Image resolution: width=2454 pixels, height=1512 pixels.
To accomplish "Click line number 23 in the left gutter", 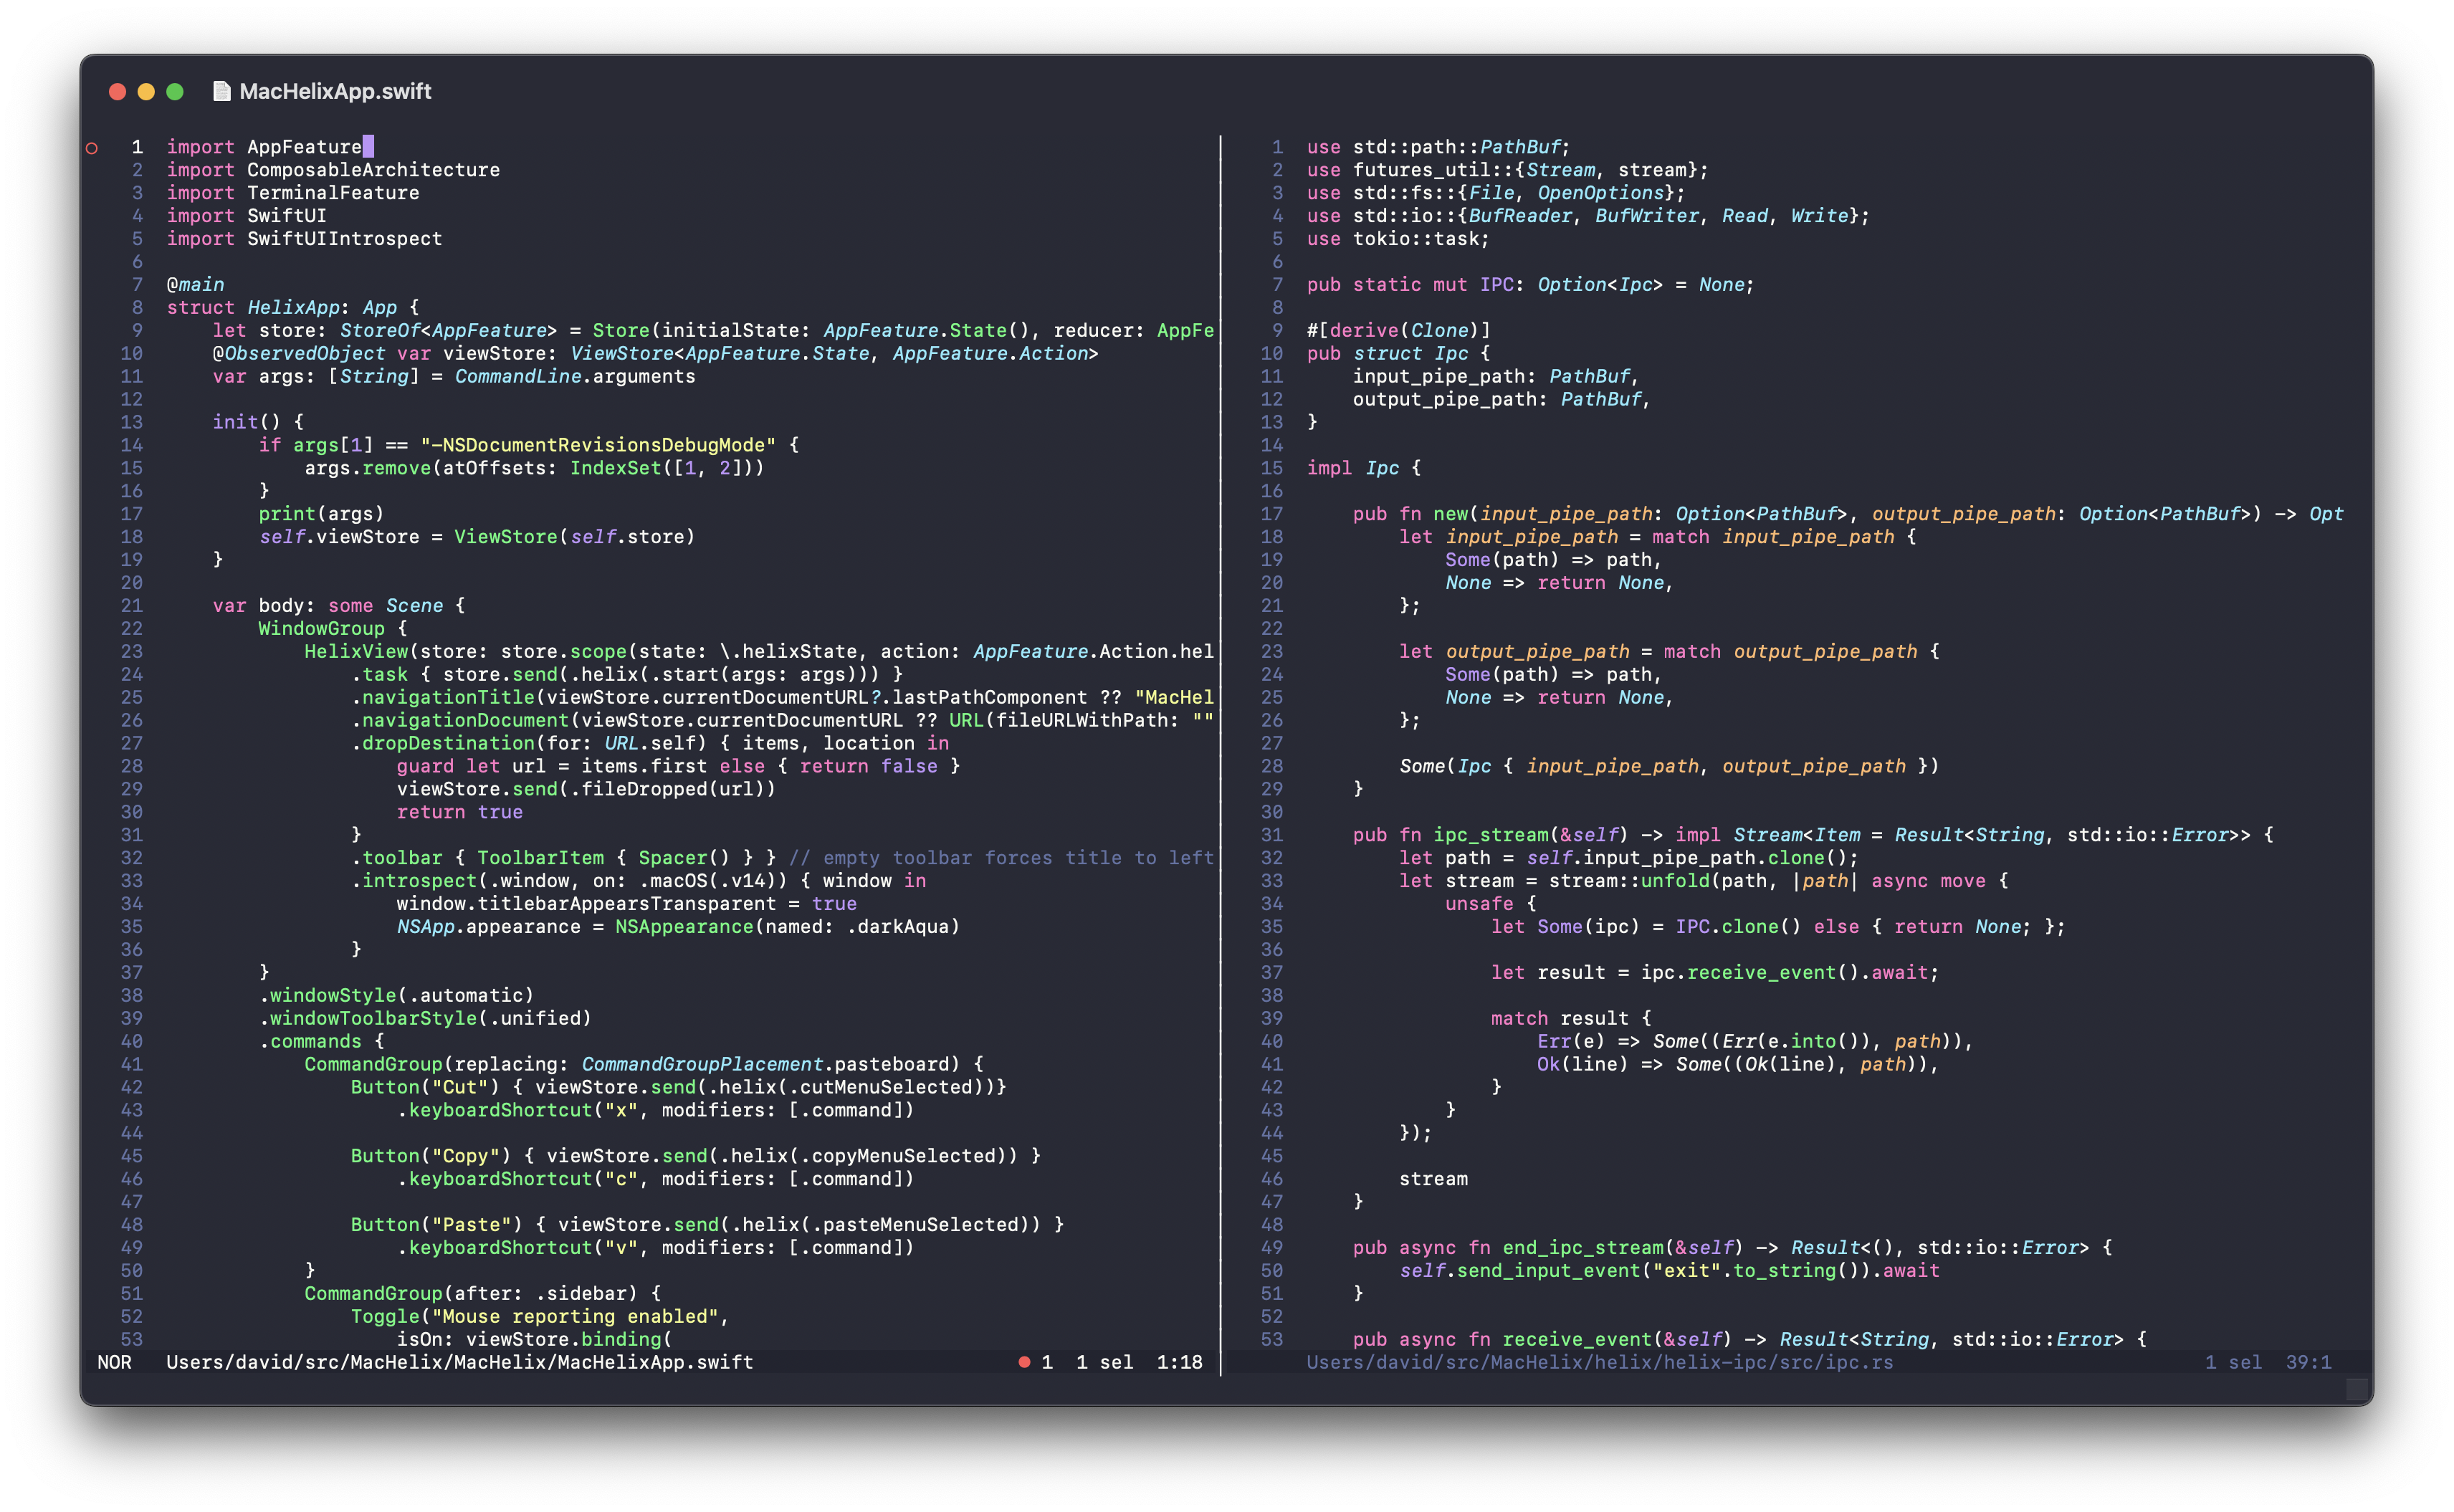I will tap(132, 652).
